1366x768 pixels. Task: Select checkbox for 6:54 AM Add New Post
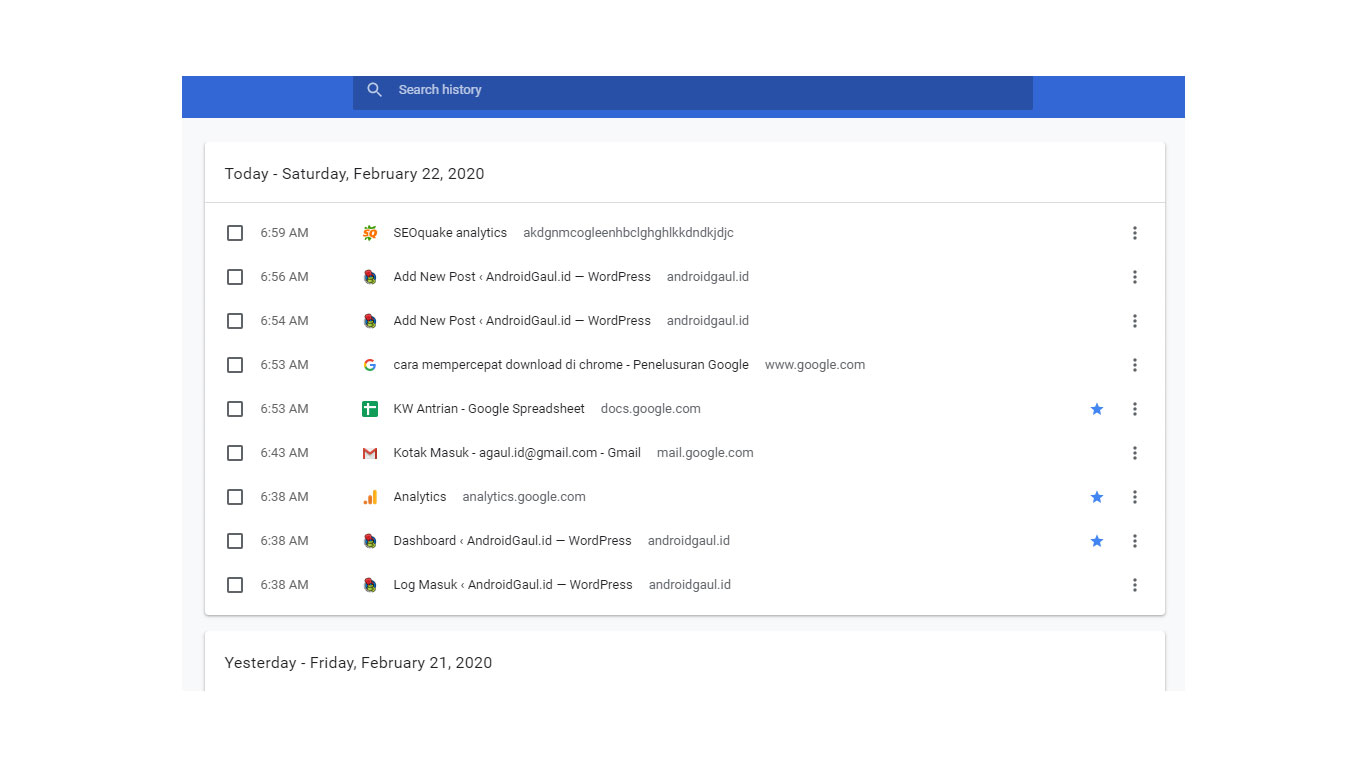[235, 321]
